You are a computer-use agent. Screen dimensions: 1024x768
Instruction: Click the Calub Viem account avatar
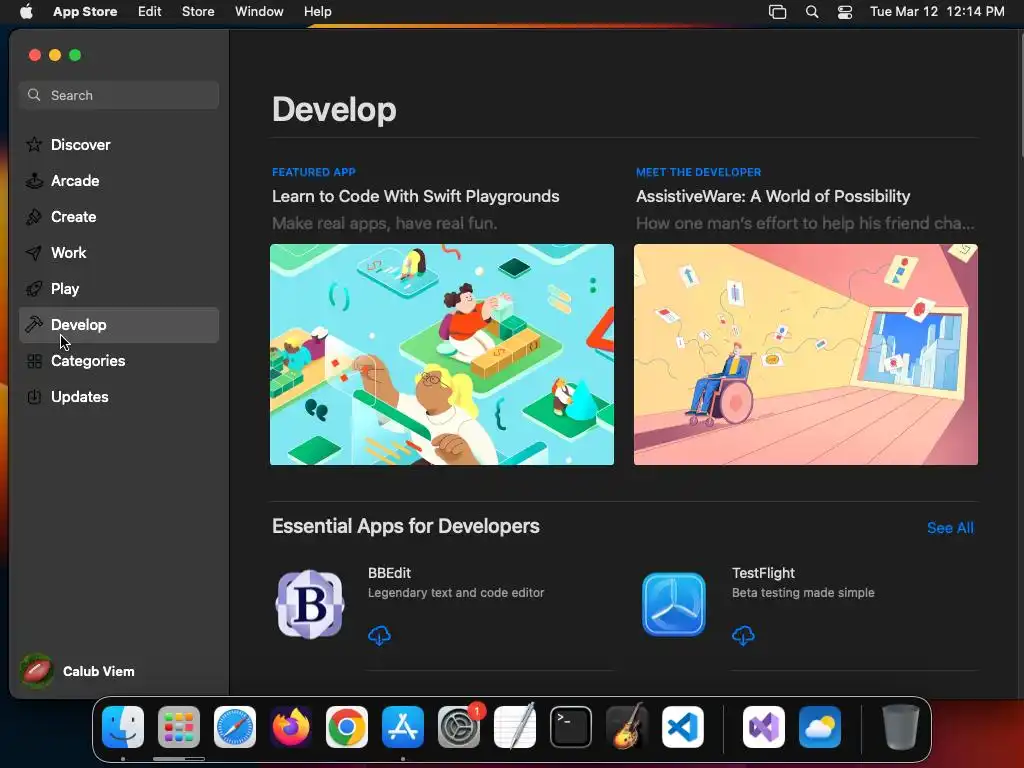coord(37,671)
